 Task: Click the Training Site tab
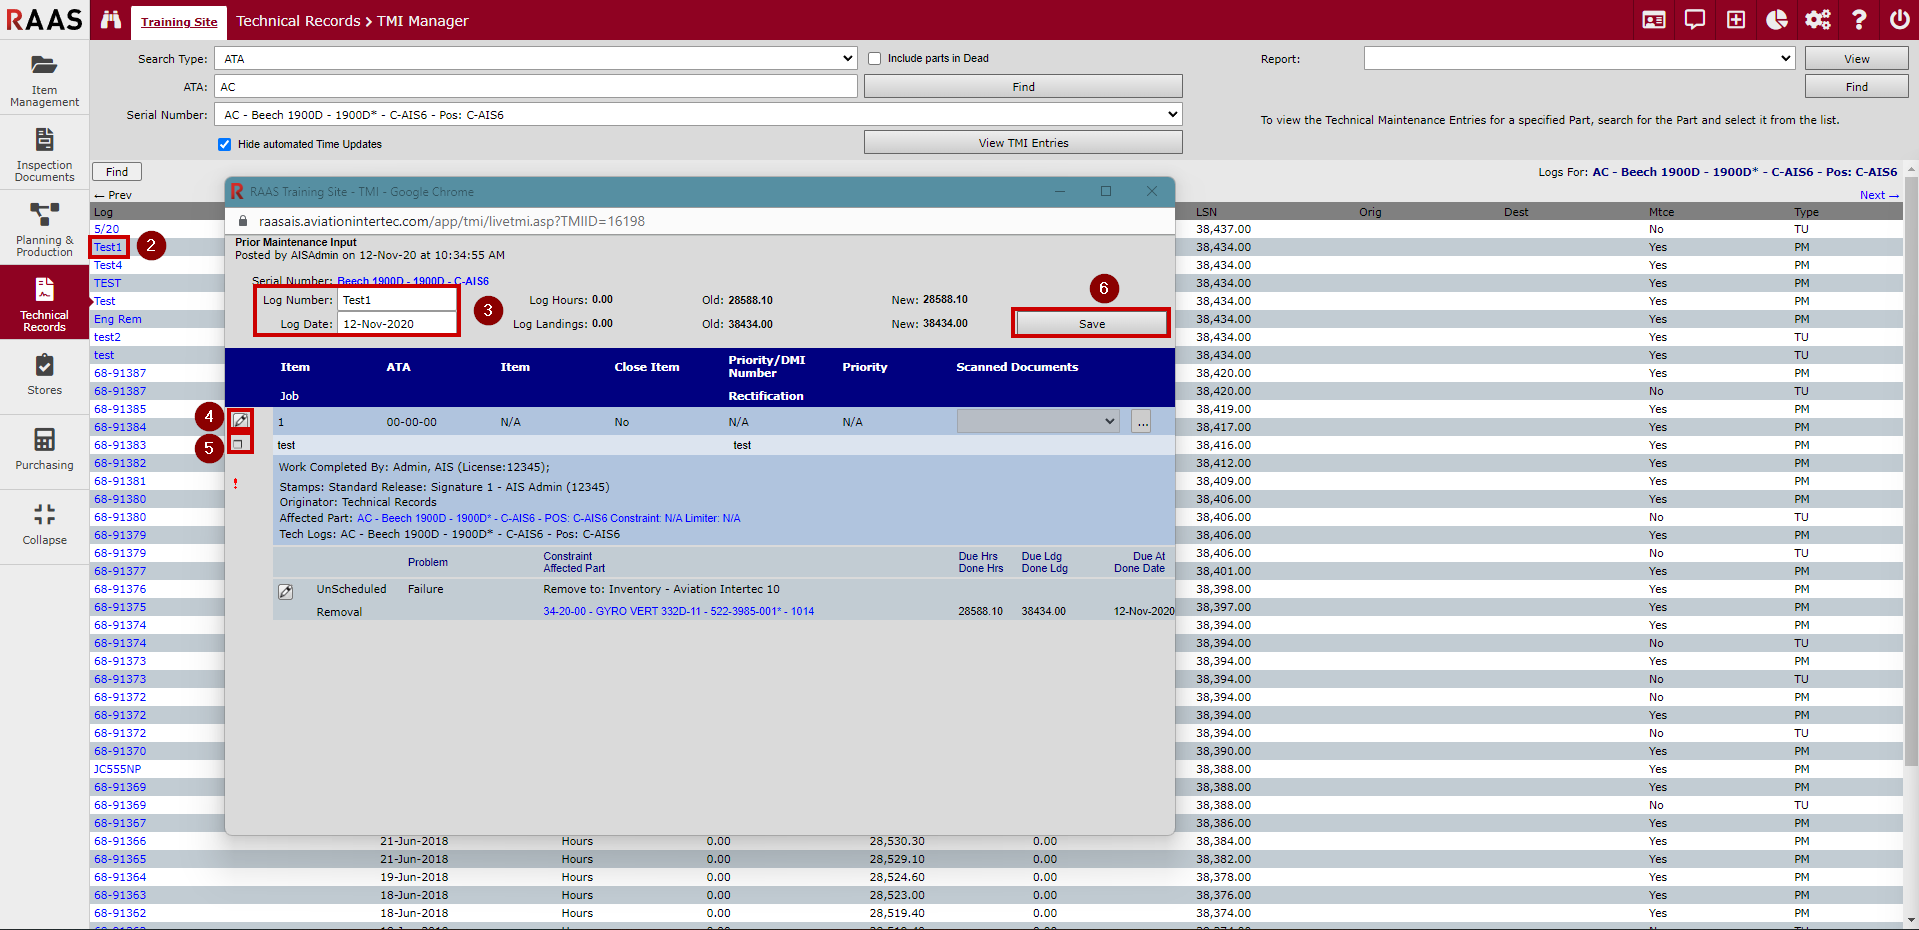pyautogui.click(x=179, y=22)
